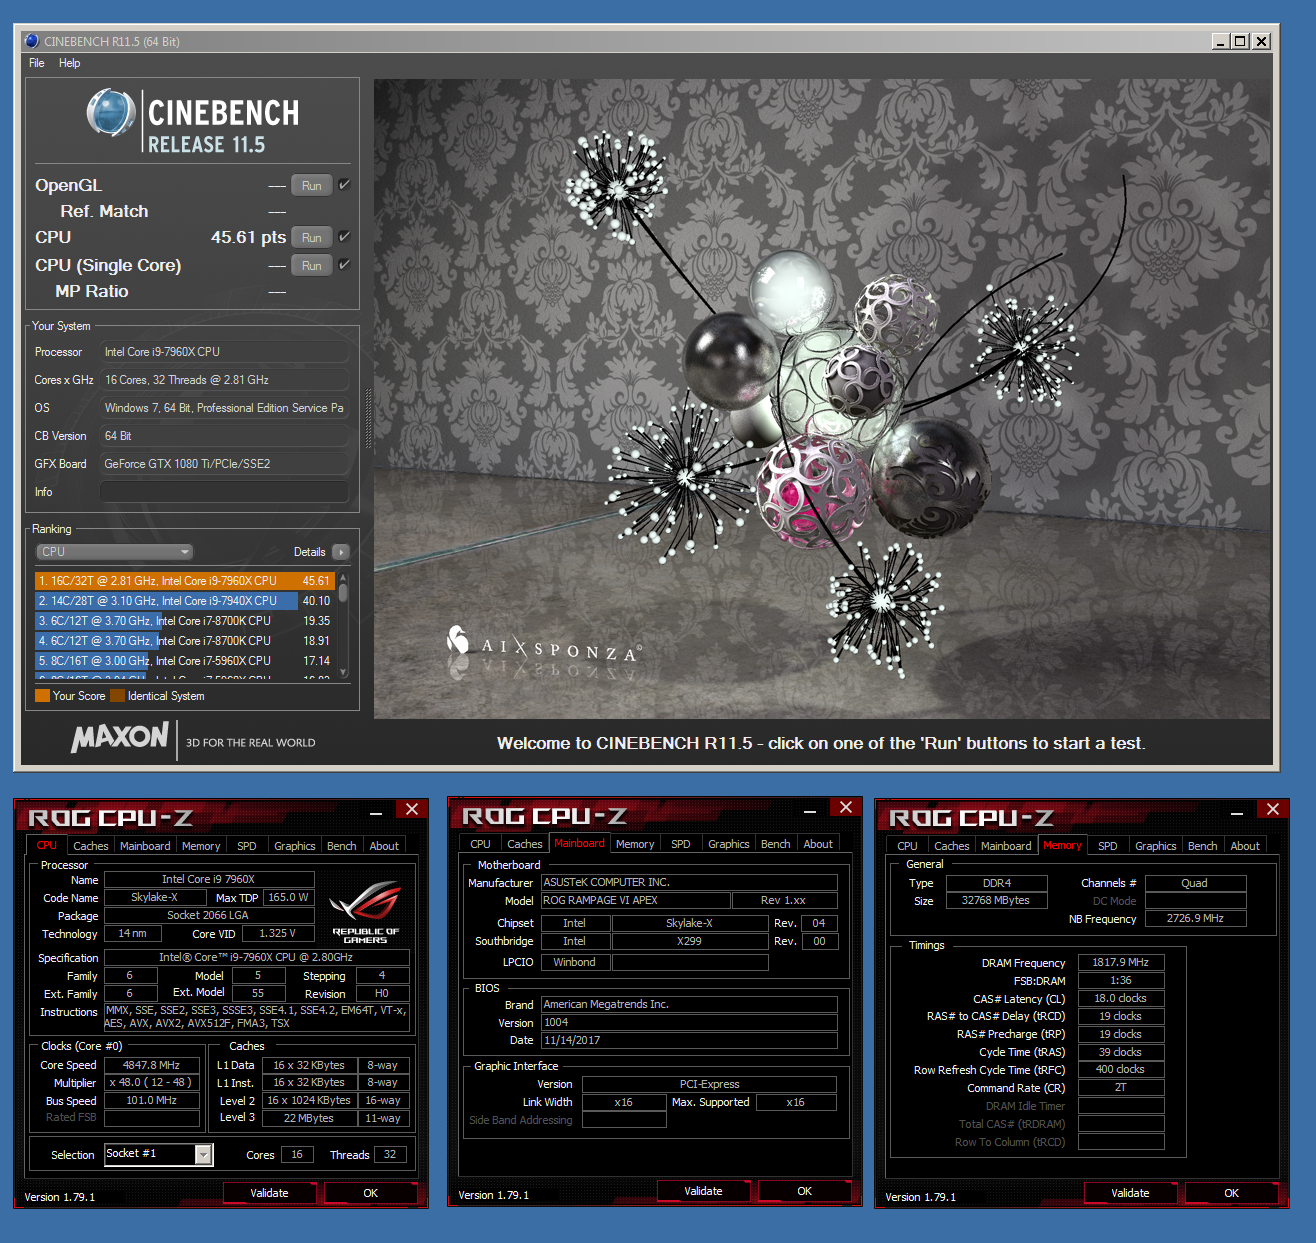Click OK in the right CPU-Z window
The width and height of the screenshot is (1316, 1243).
[x=1232, y=1193]
